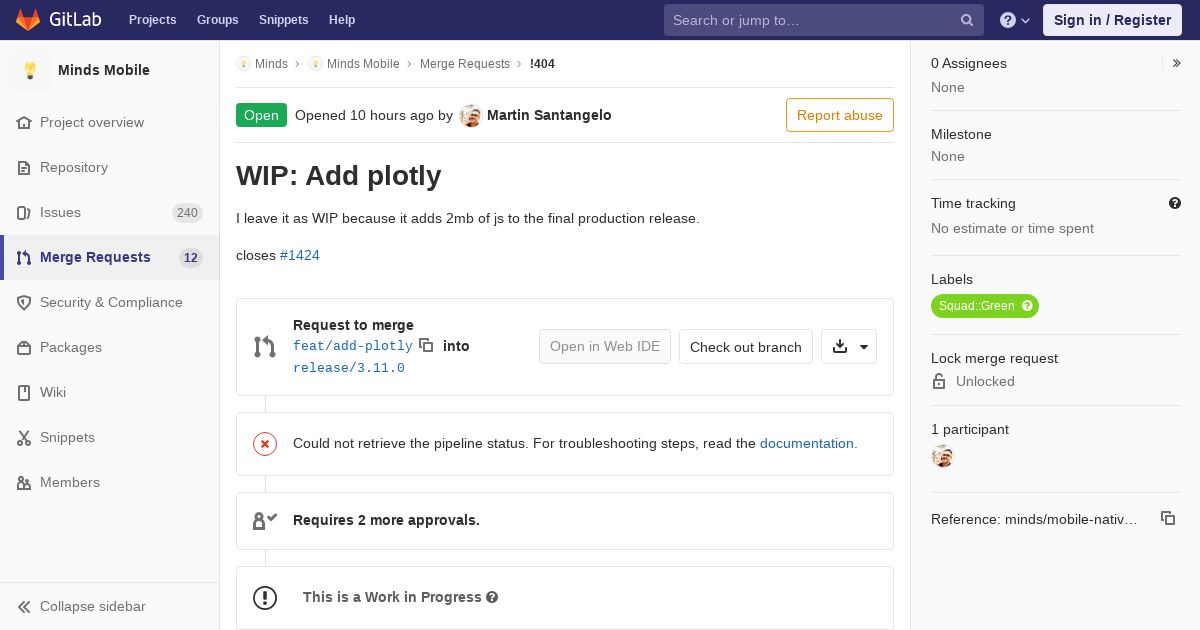The height and width of the screenshot is (630, 1200).
Task: Click Report abuse button
Action: click(840, 115)
